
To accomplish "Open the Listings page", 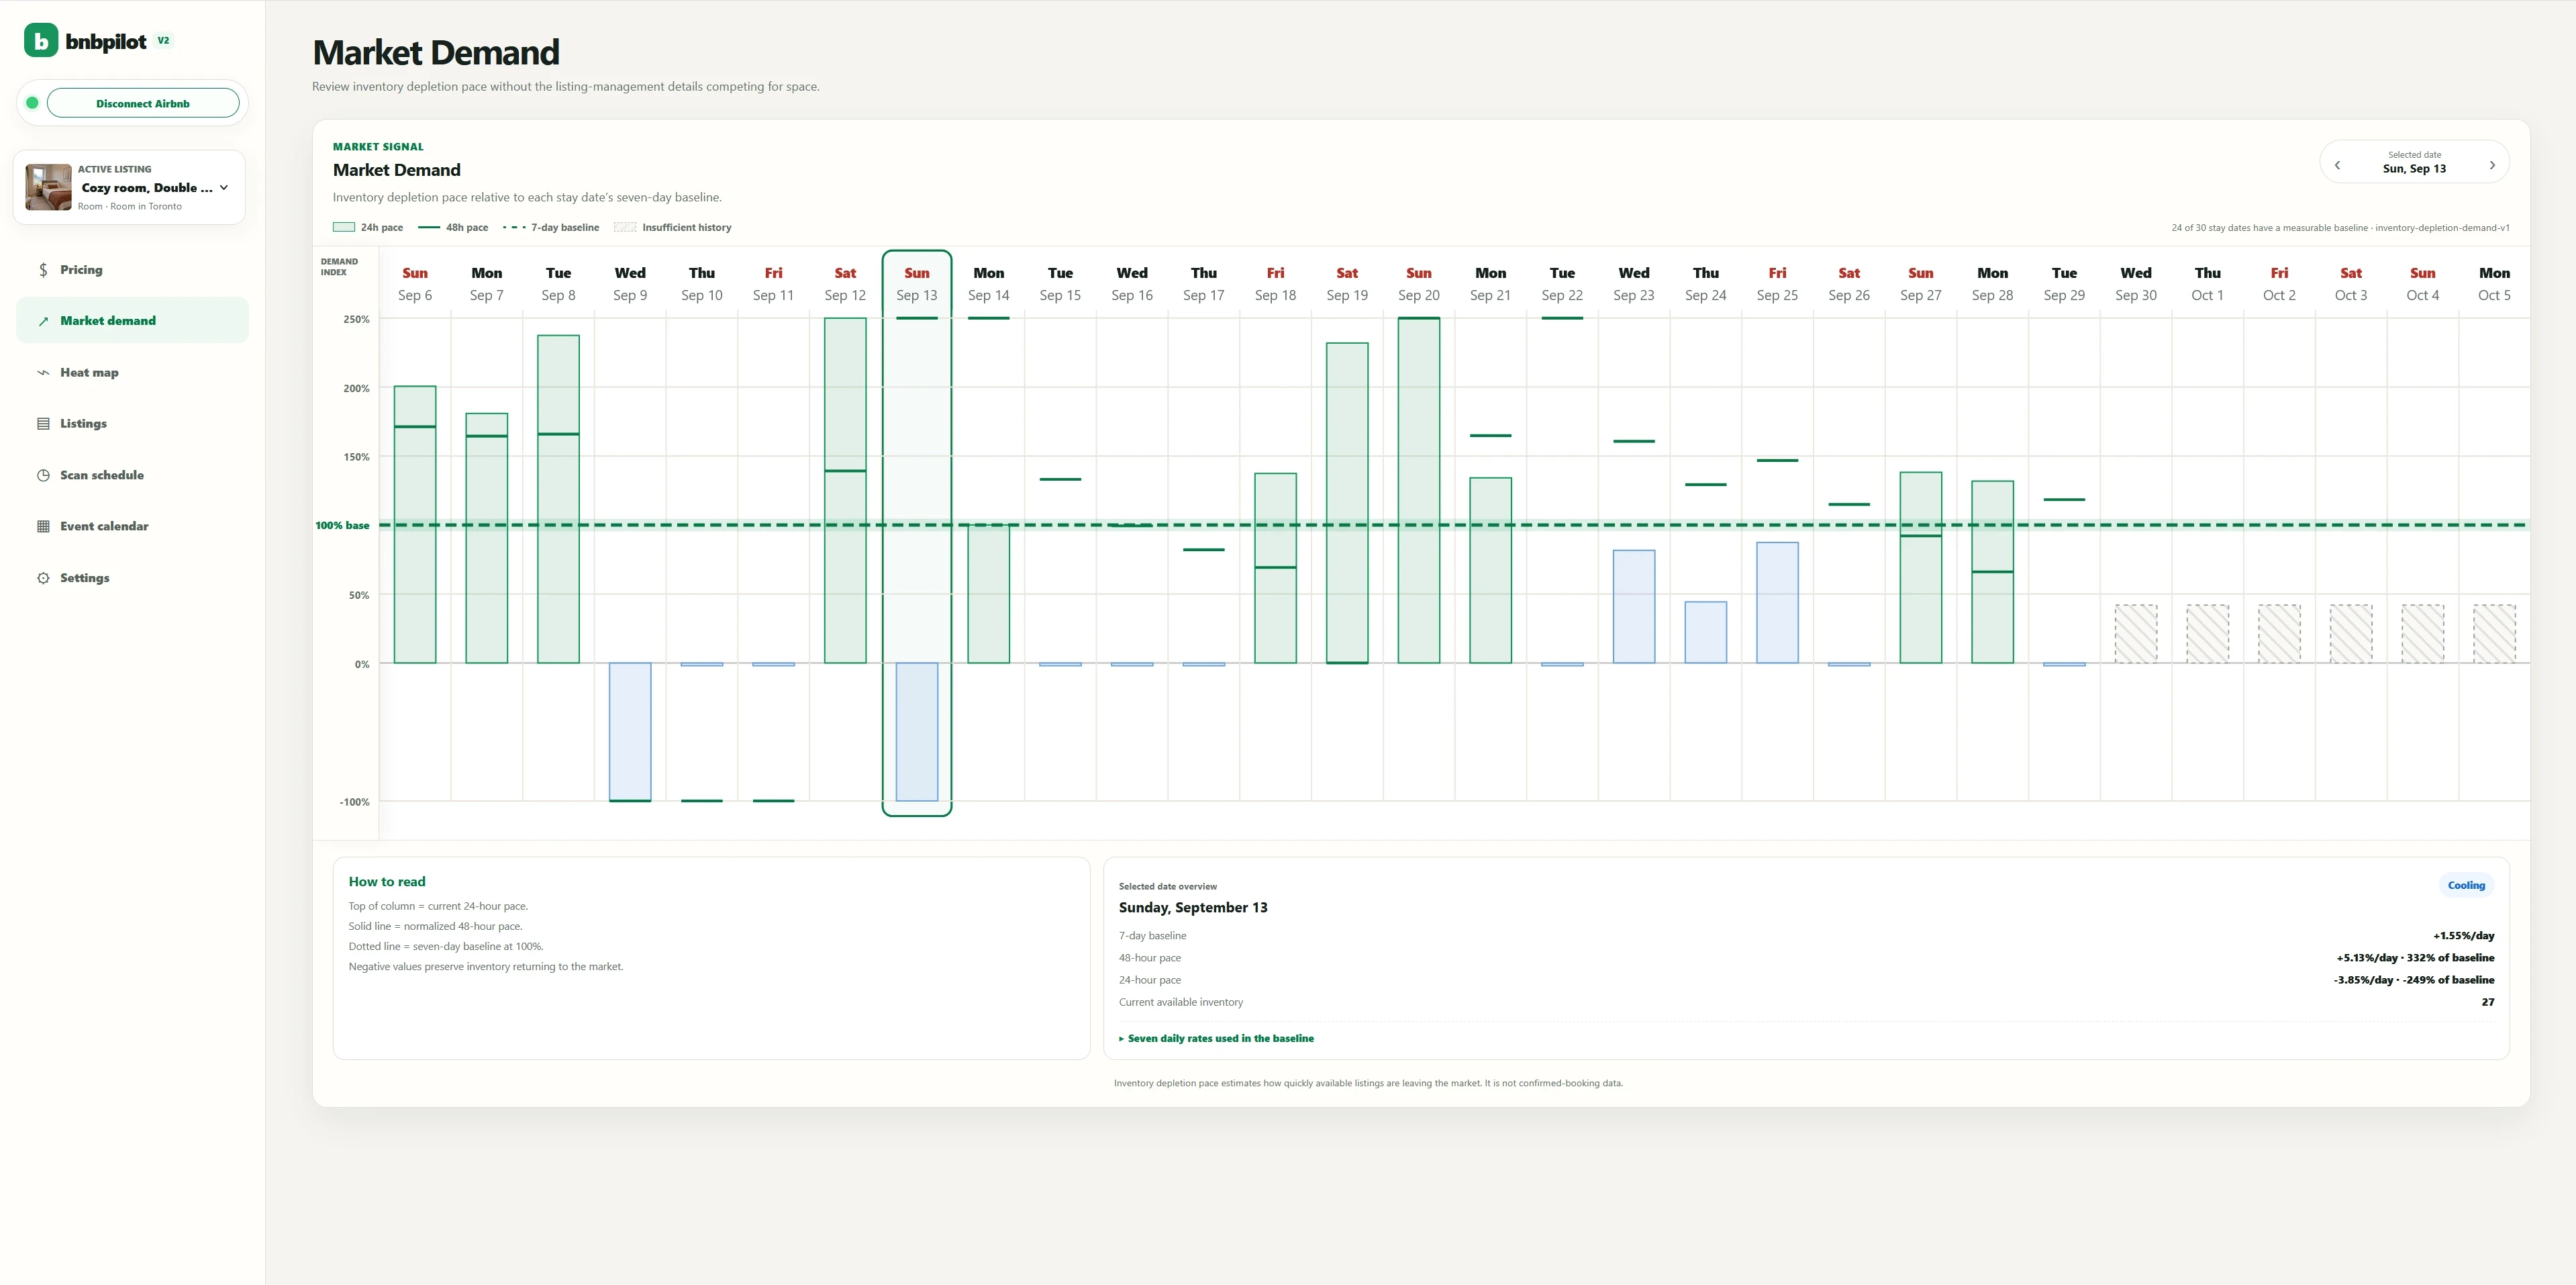I will click(132, 424).
